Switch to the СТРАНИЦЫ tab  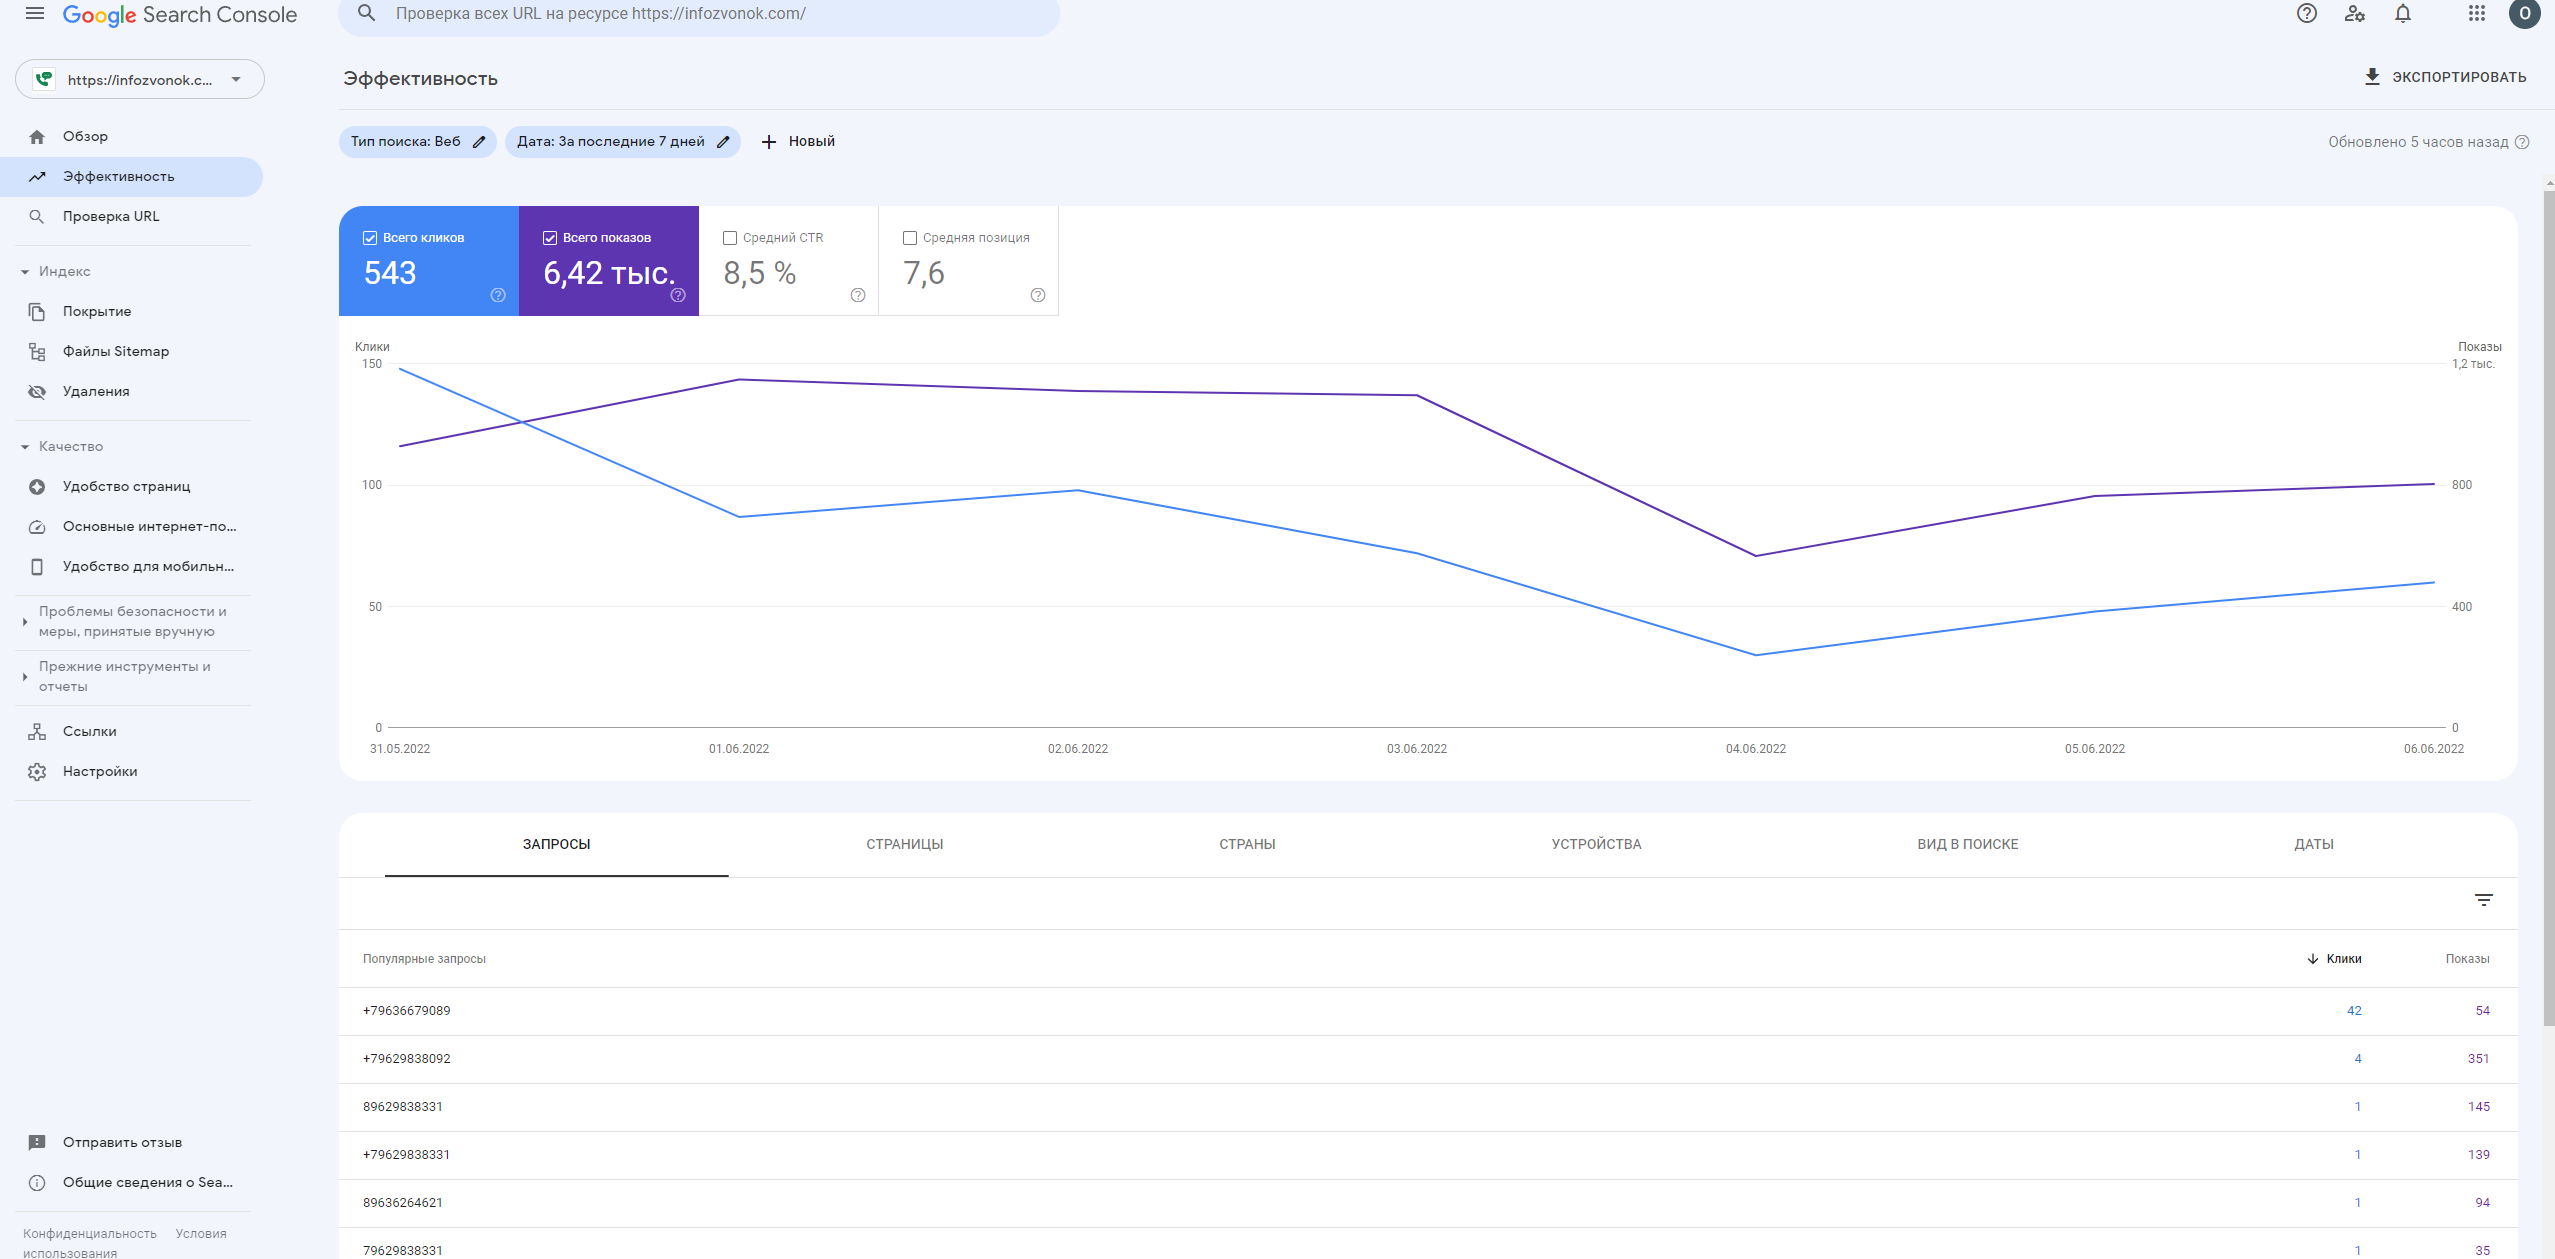904,845
